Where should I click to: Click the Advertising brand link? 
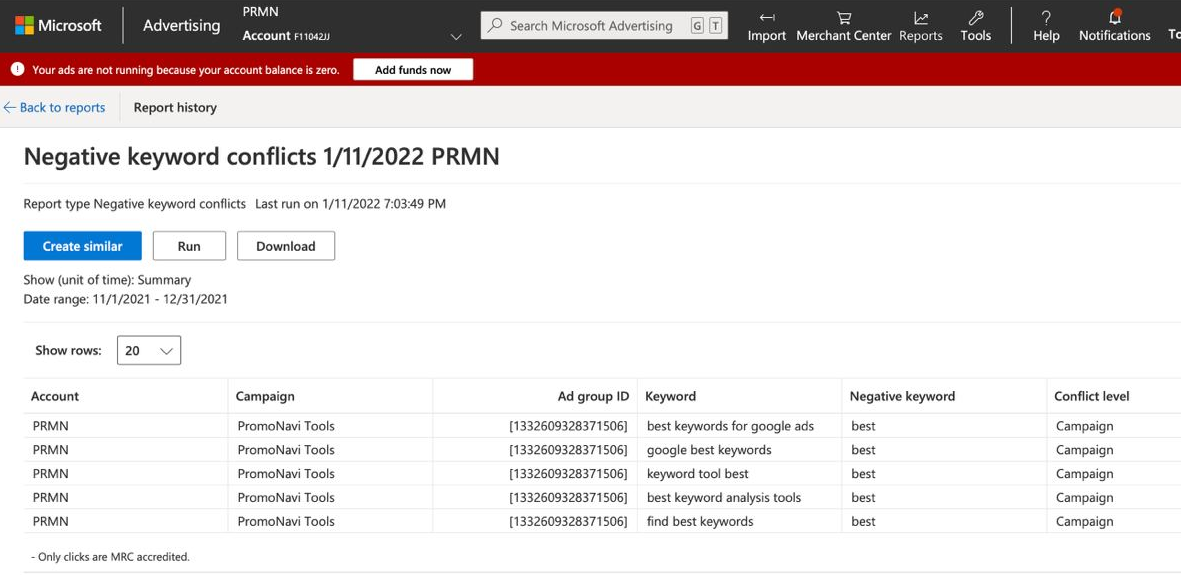coord(182,26)
